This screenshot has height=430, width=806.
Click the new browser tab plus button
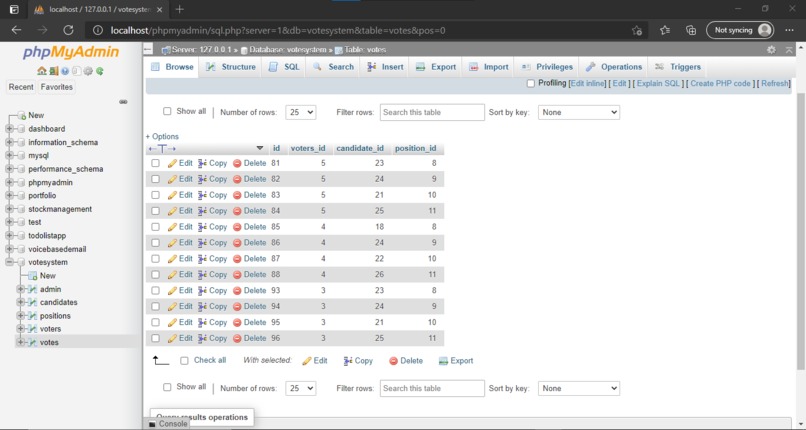pos(179,9)
